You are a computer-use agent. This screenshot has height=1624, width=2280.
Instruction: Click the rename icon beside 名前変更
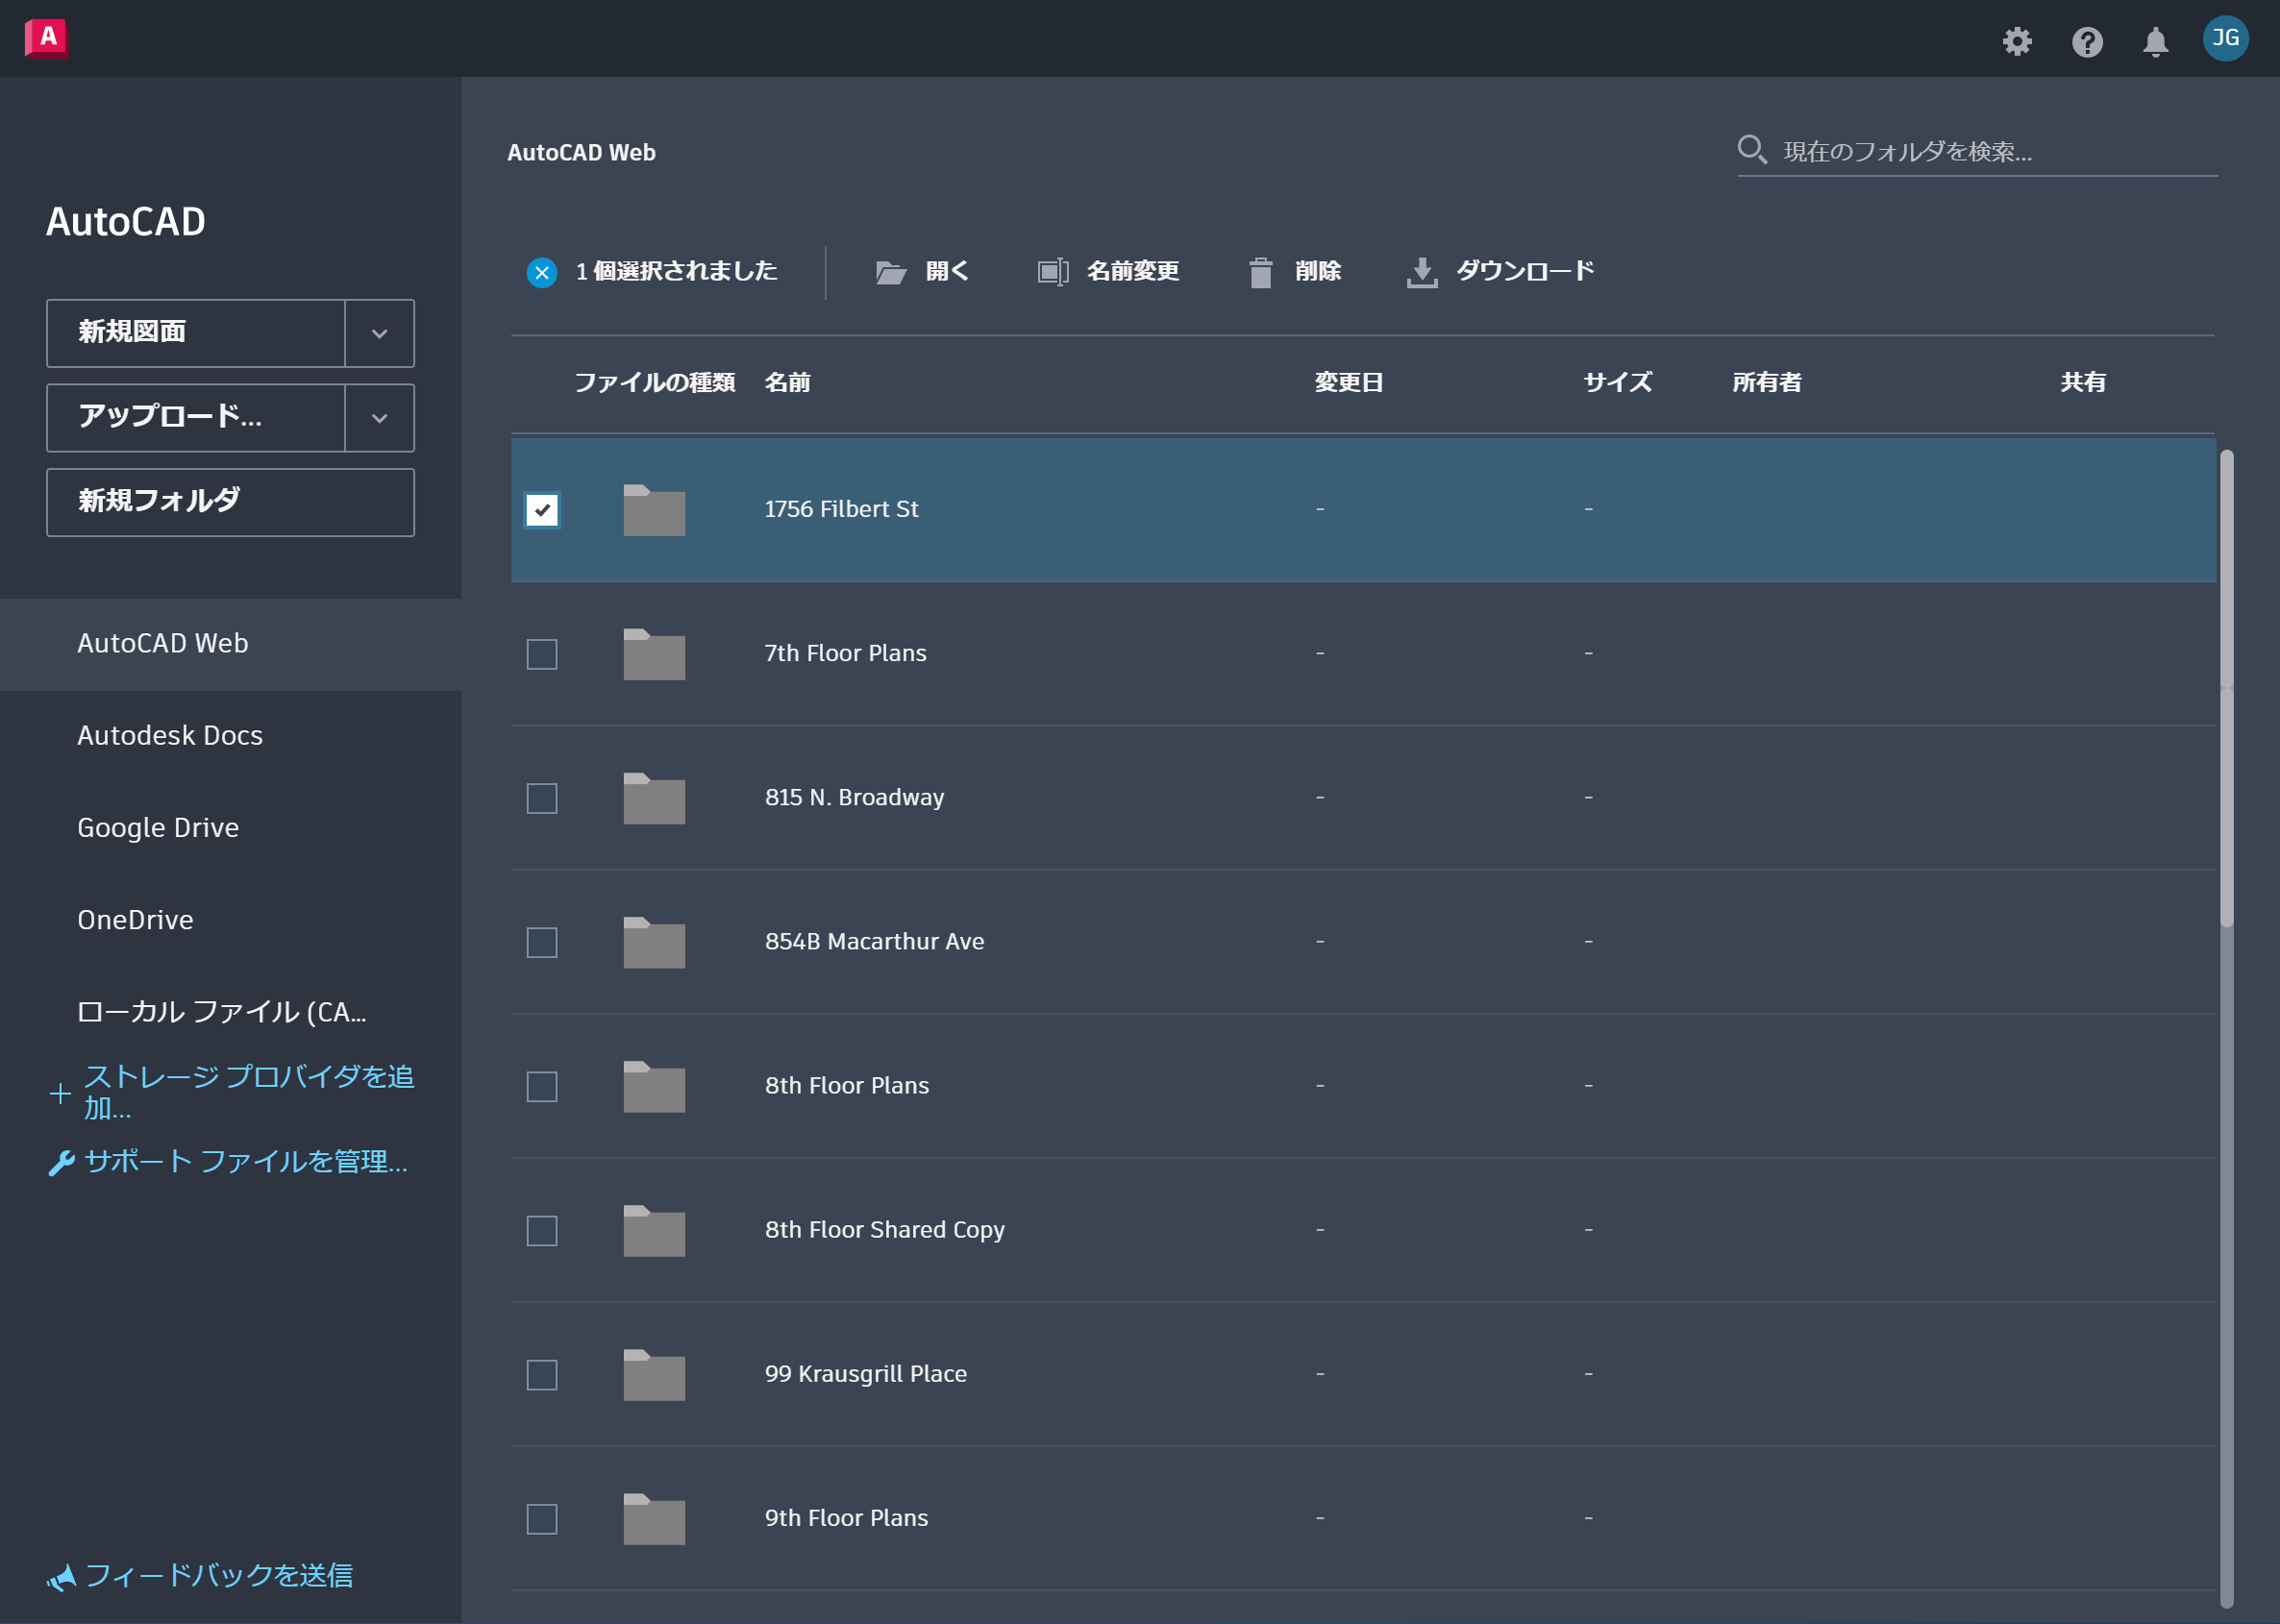pos(1053,271)
